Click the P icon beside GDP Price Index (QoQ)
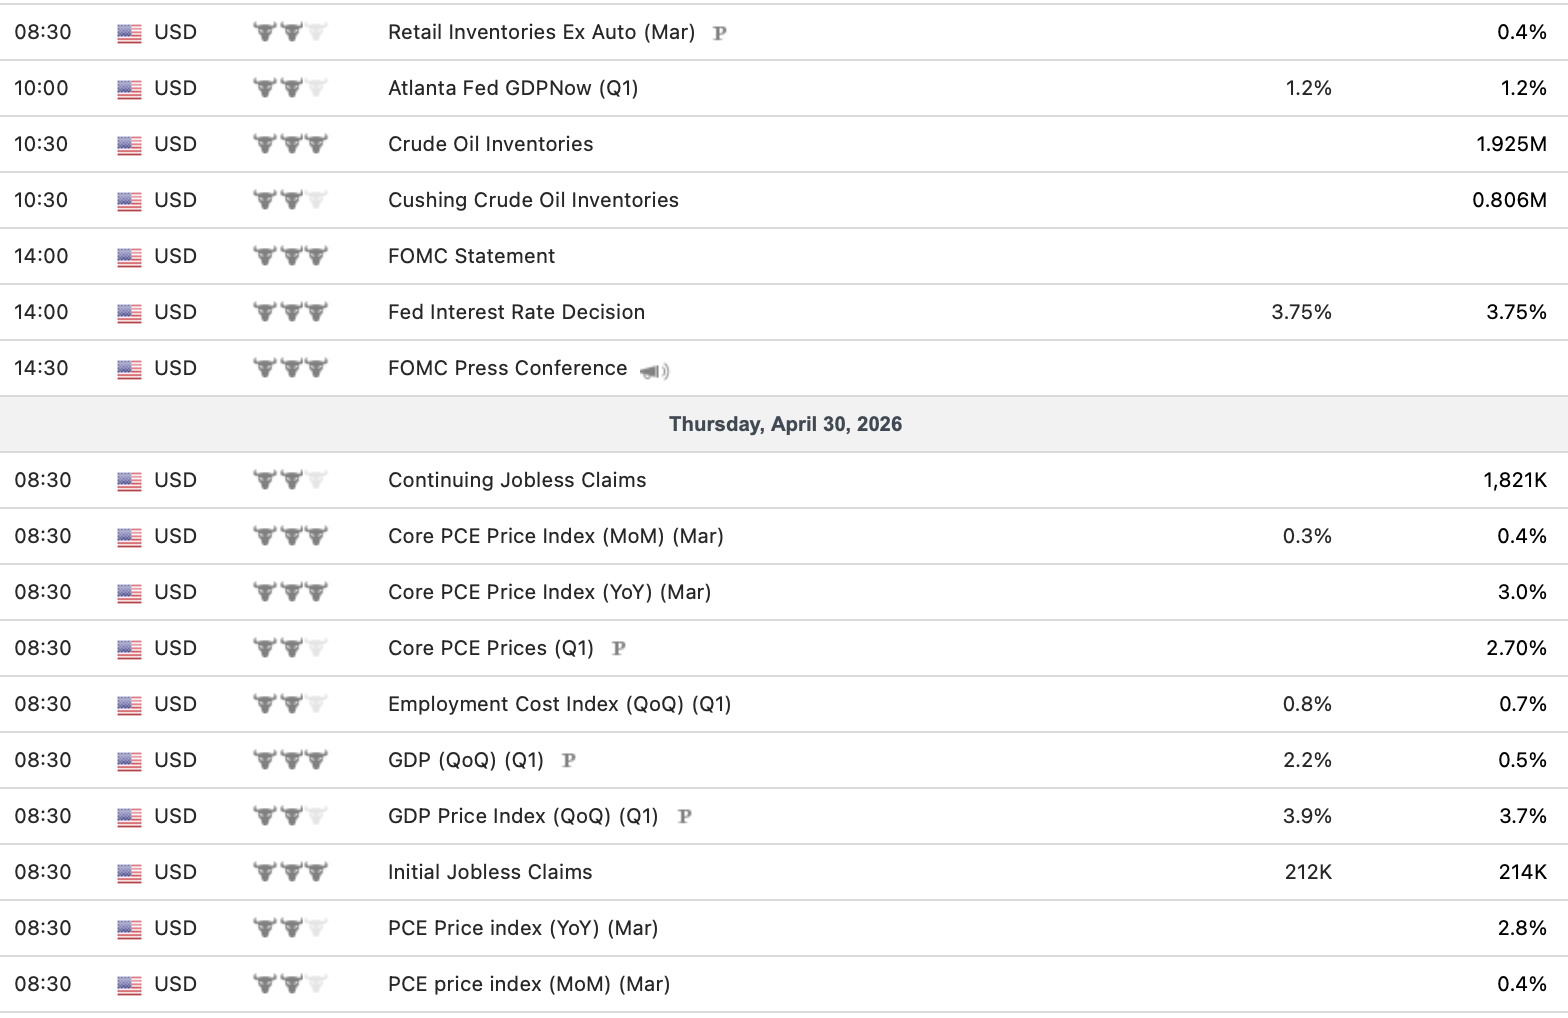Viewport: 1568px width, 1018px height. click(684, 816)
